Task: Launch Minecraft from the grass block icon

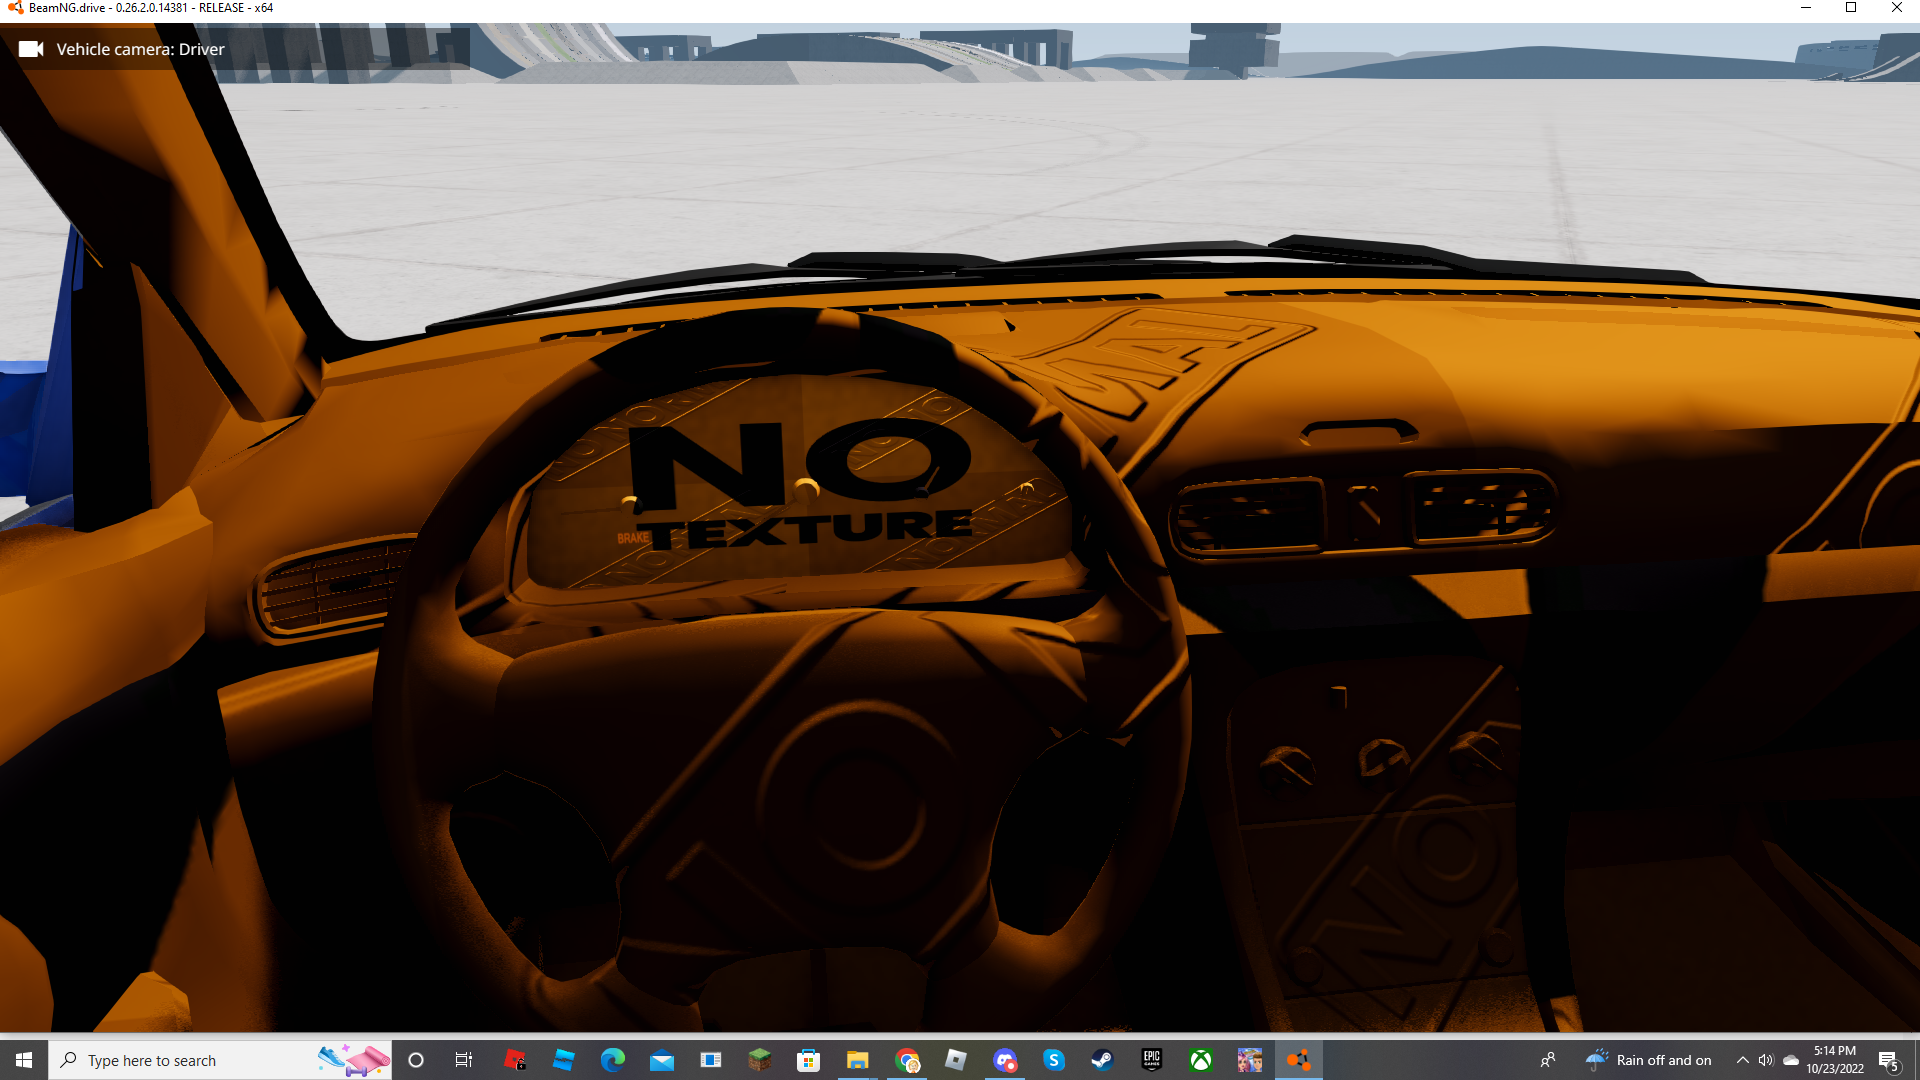Action: tap(760, 1060)
